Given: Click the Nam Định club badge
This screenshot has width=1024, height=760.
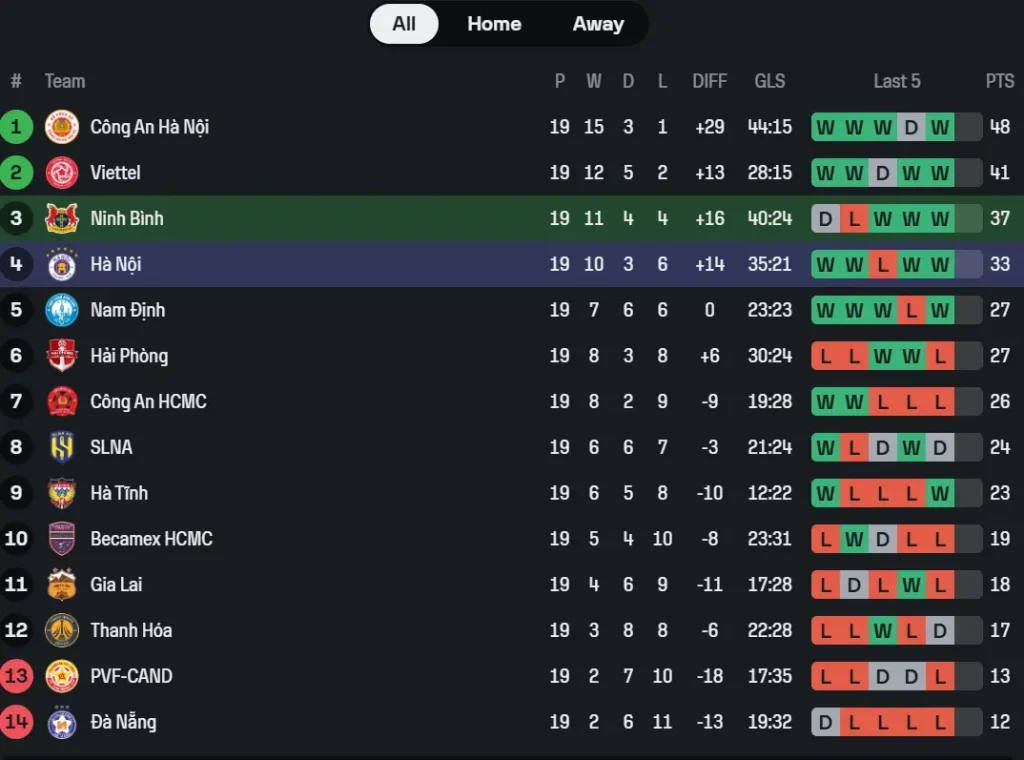Looking at the screenshot, I should 62,310.
